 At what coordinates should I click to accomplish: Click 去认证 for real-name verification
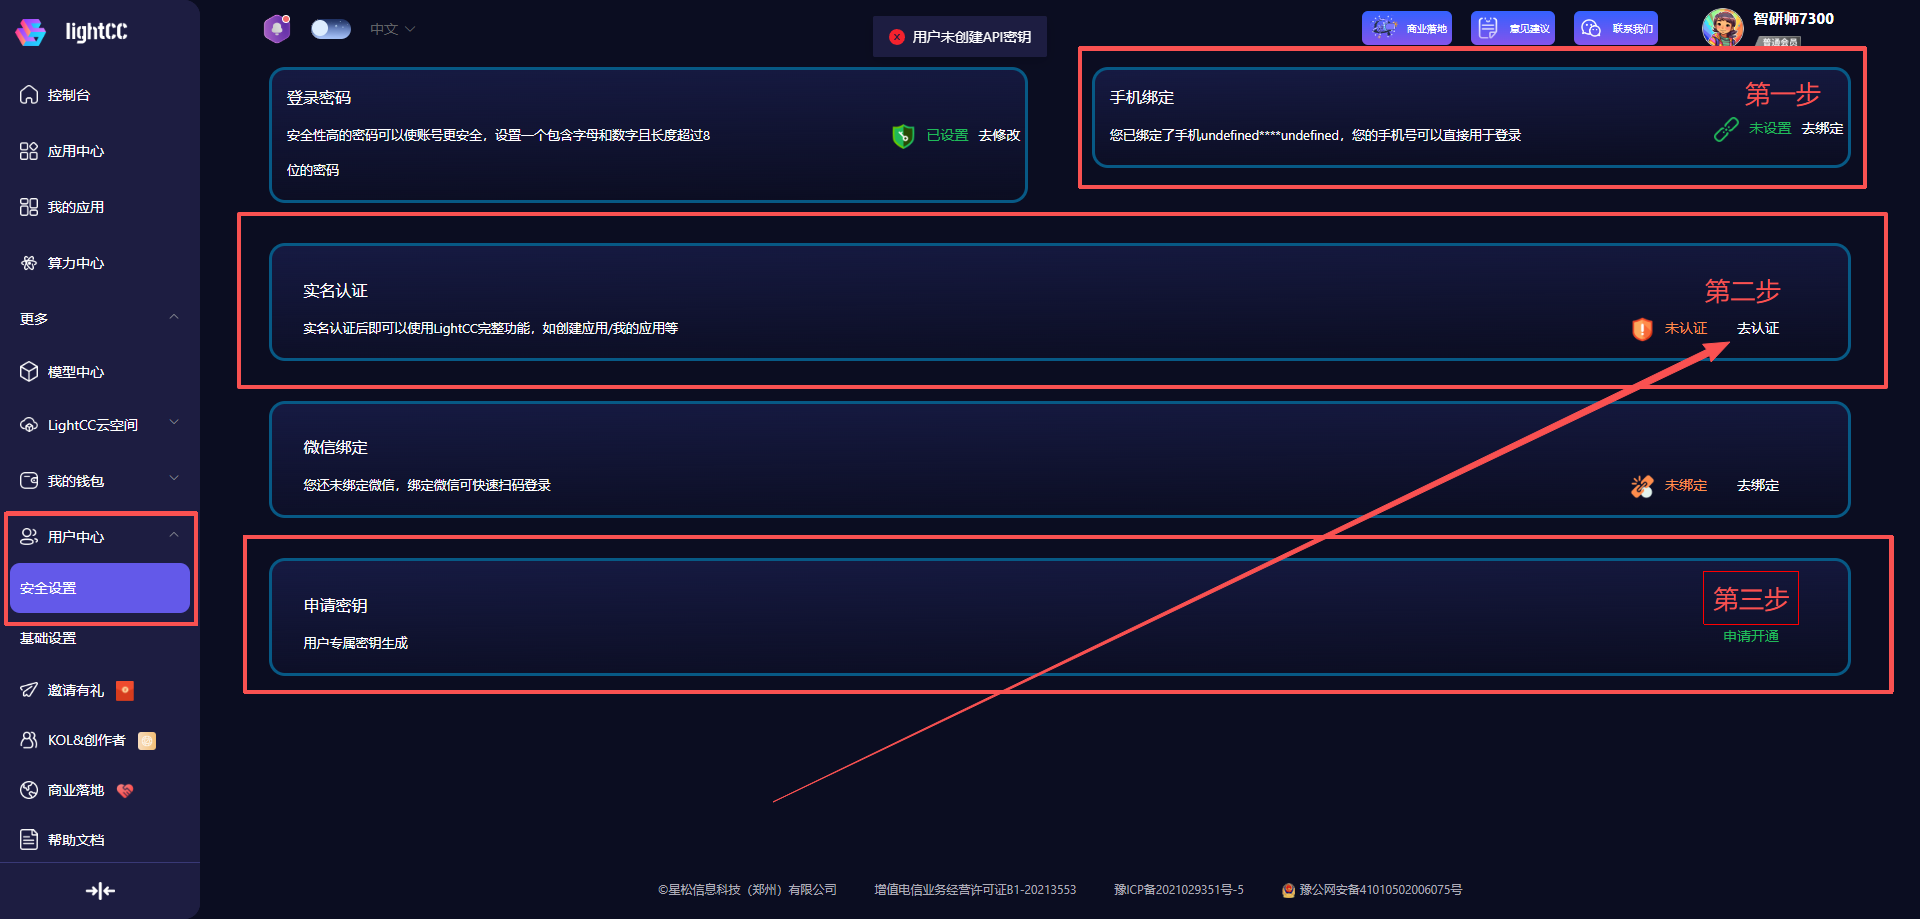coord(1757,328)
